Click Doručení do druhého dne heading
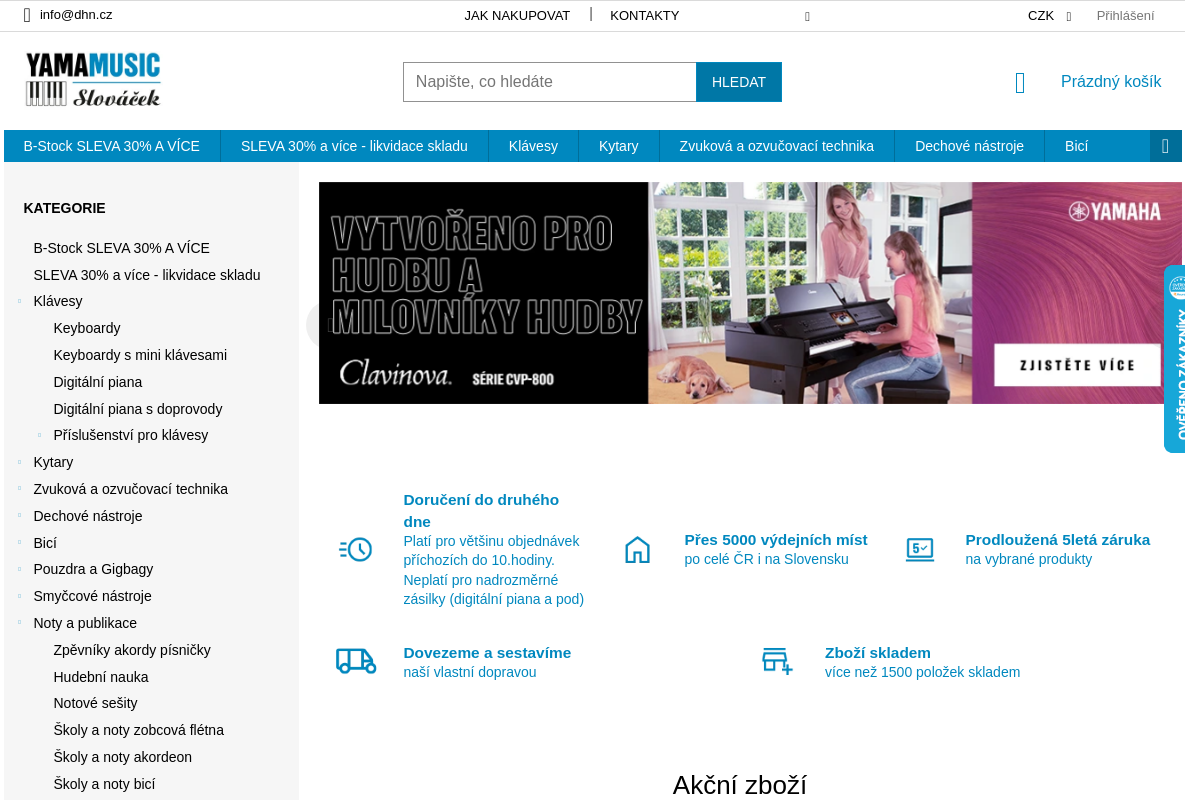Viewport: 1200px width, 800px height. click(481, 510)
